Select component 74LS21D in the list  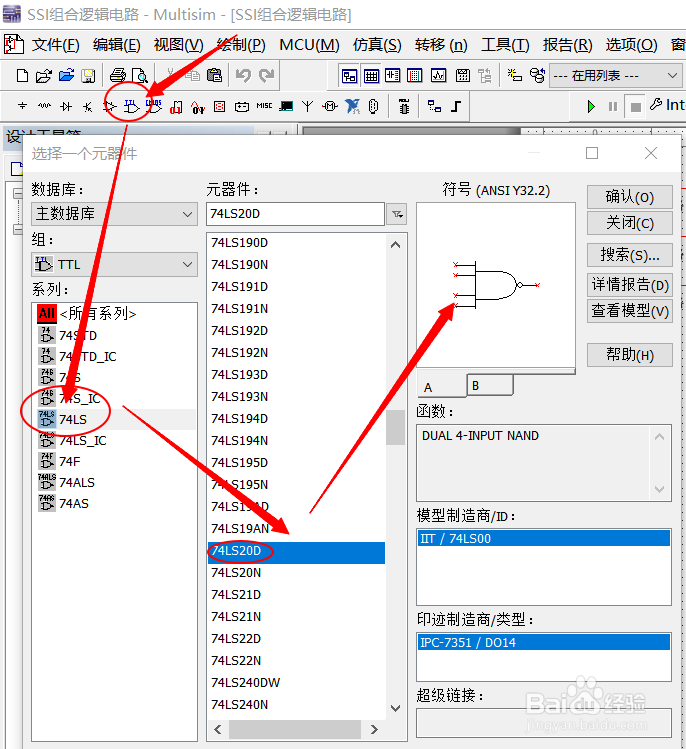click(296, 595)
